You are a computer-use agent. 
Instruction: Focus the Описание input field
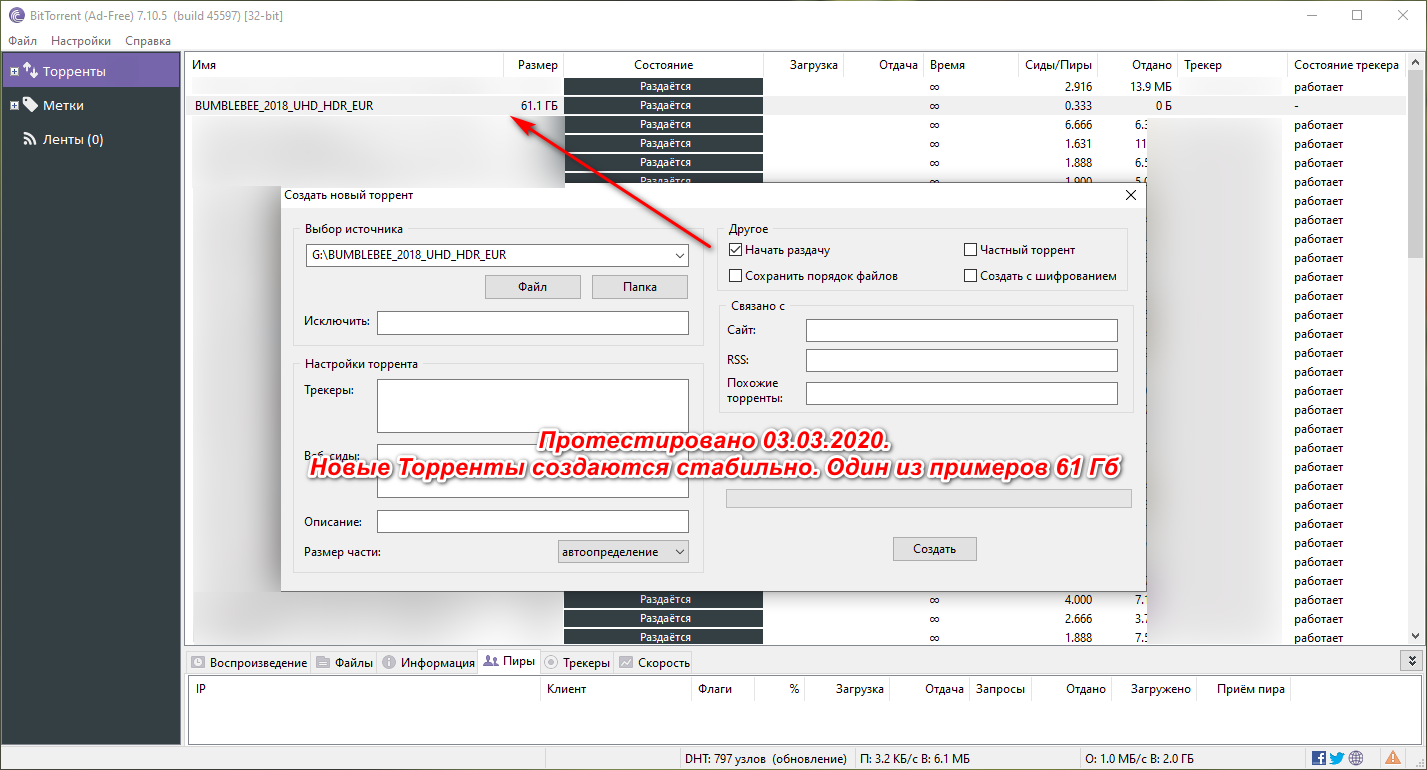(x=533, y=522)
